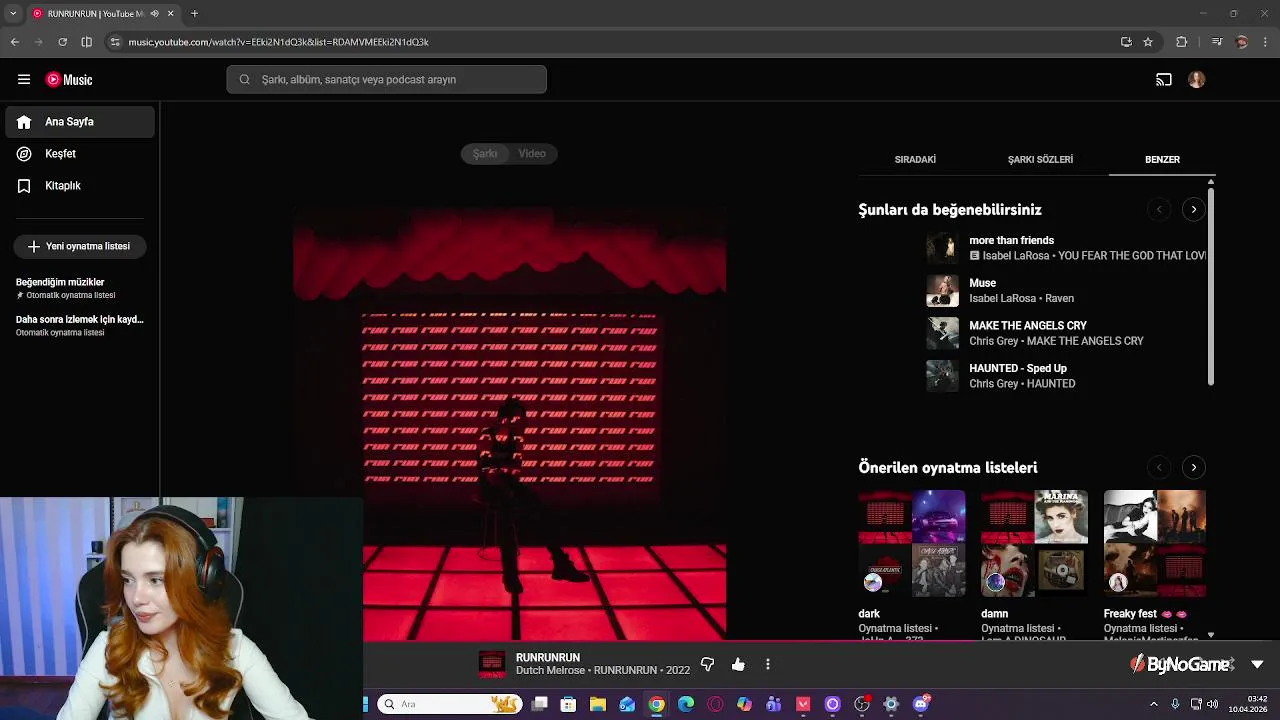Open File Explorer from the taskbar

click(x=598, y=704)
